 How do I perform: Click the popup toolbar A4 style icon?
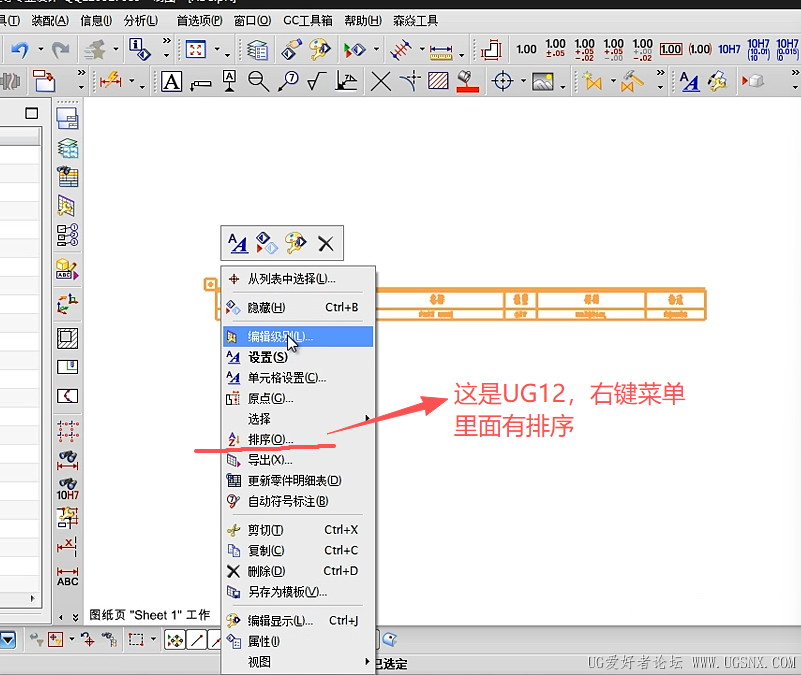238,243
